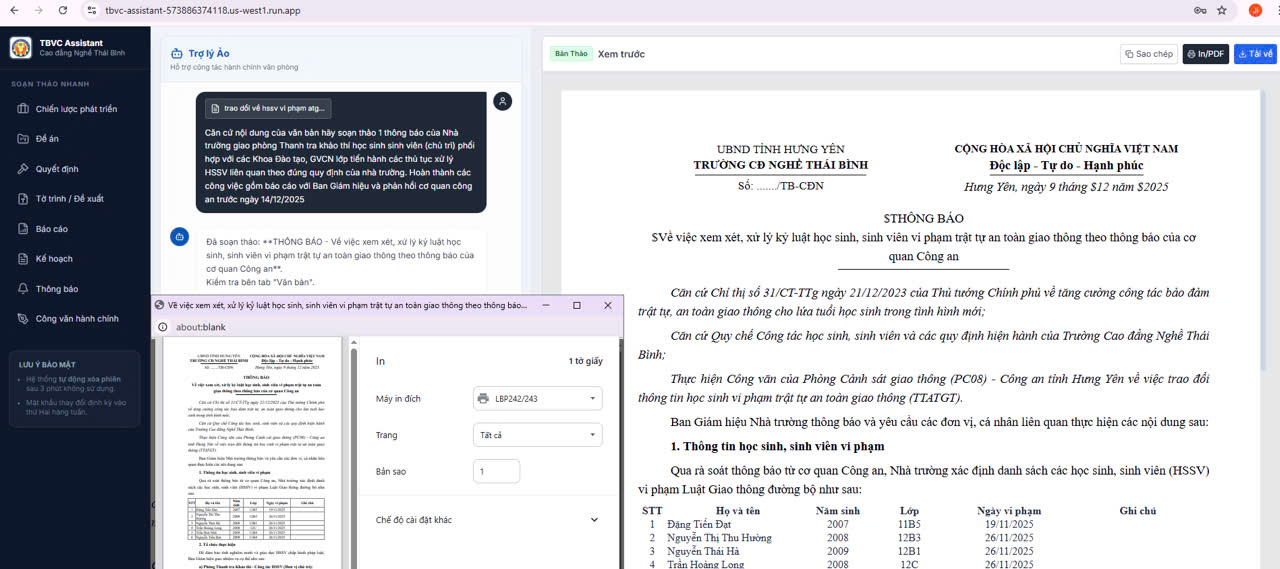Click the browser reload icon

click(63, 10)
